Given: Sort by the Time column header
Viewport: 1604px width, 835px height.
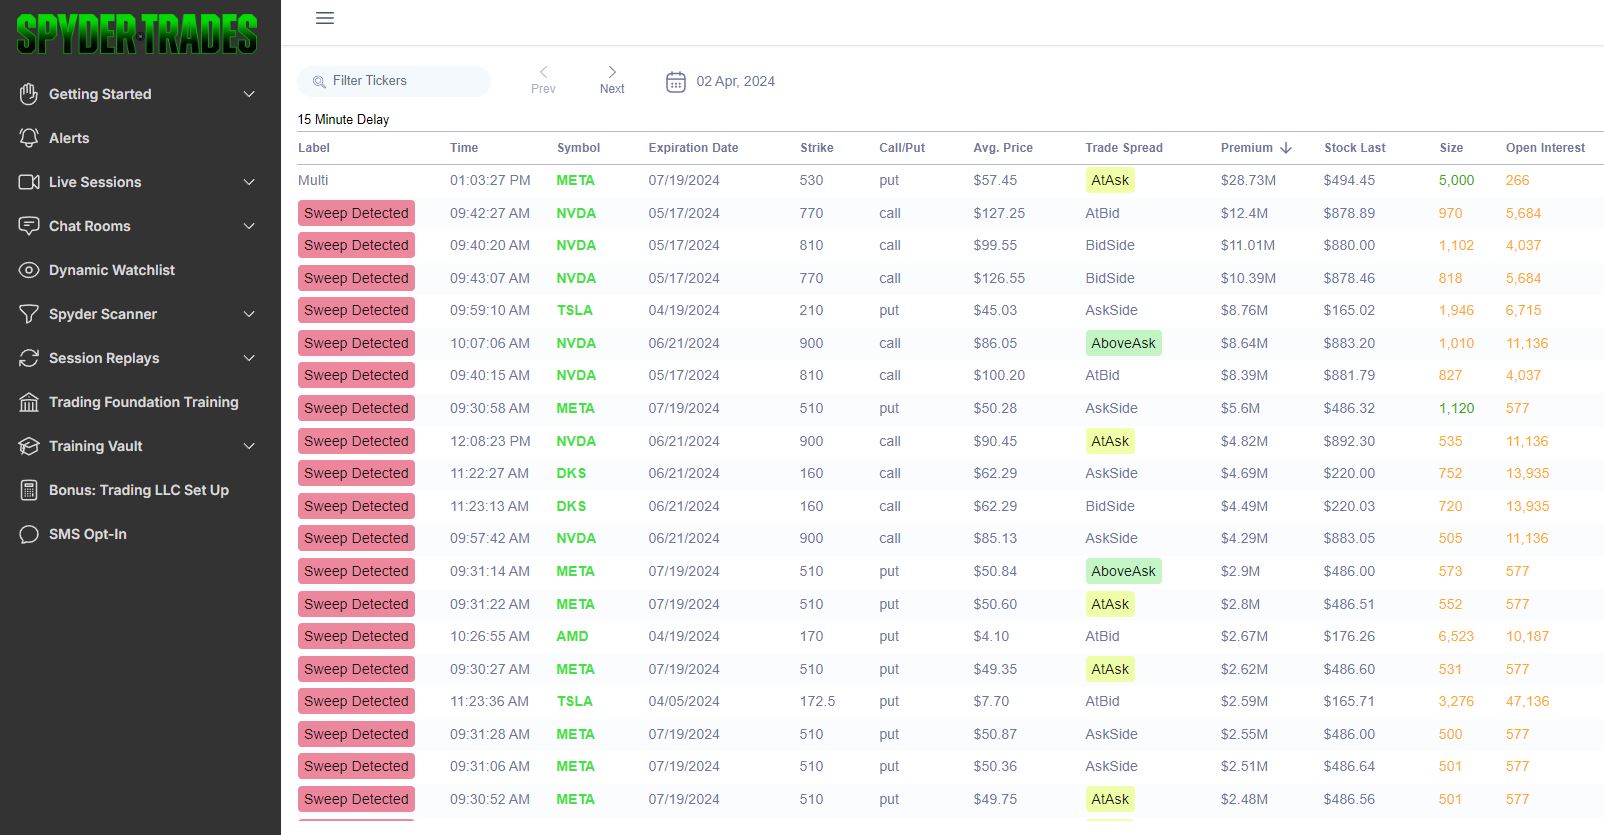Looking at the screenshot, I should pyautogui.click(x=464, y=147).
